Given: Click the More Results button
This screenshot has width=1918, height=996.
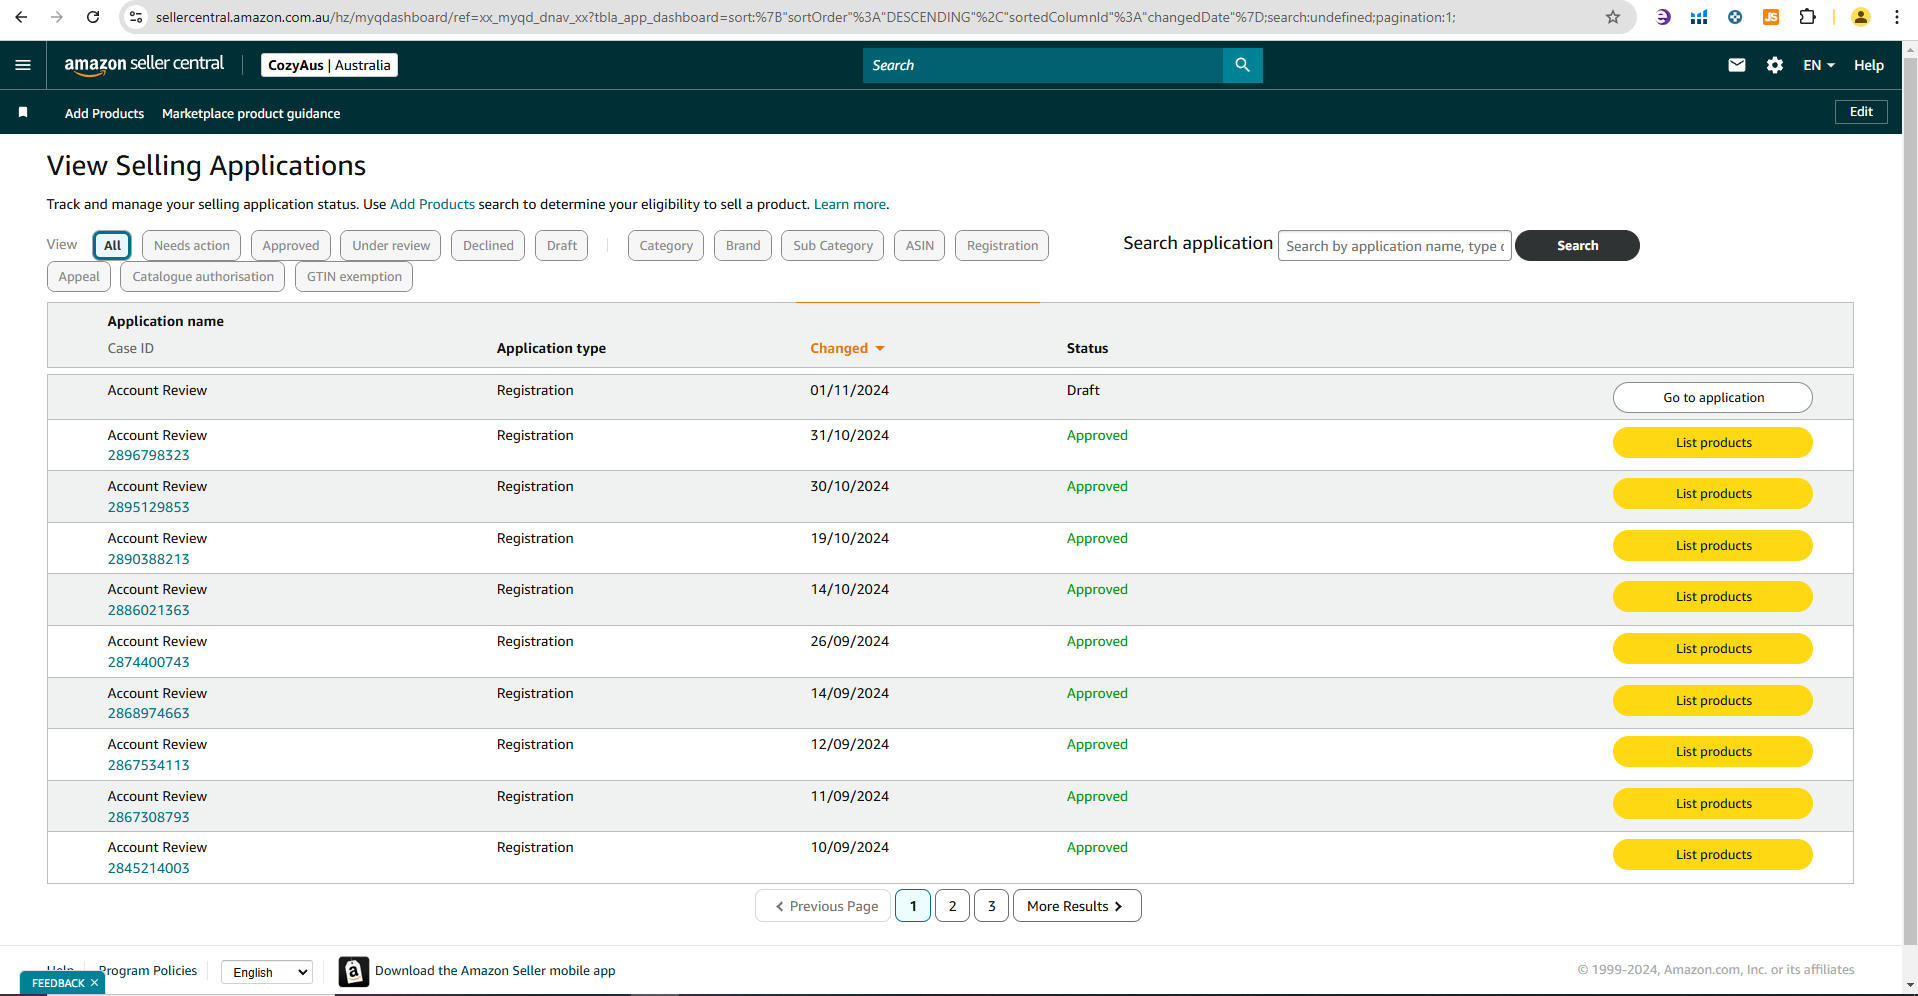Looking at the screenshot, I should point(1077,906).
